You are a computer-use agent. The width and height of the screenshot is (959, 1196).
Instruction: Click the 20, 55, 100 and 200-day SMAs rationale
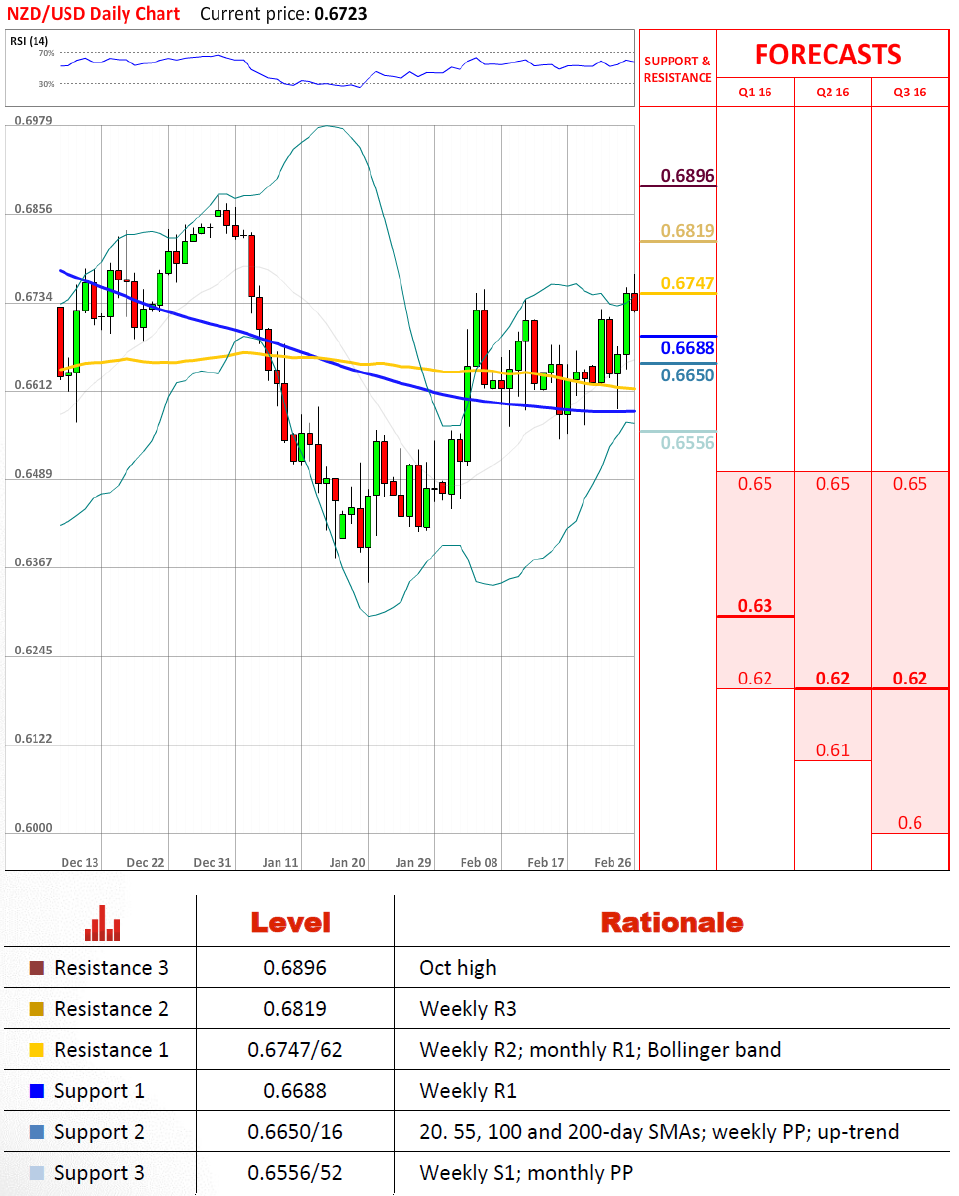659,1132
